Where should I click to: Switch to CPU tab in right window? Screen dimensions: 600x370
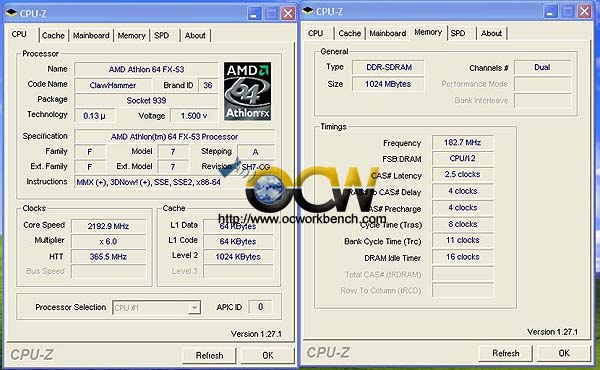coord(316,34)
